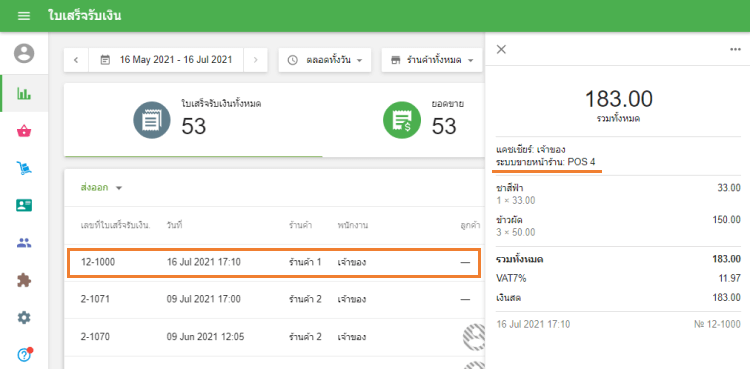Open the Inventory management cart icon
This screenshot has height=369, width=750.
(x=24, y=168)
